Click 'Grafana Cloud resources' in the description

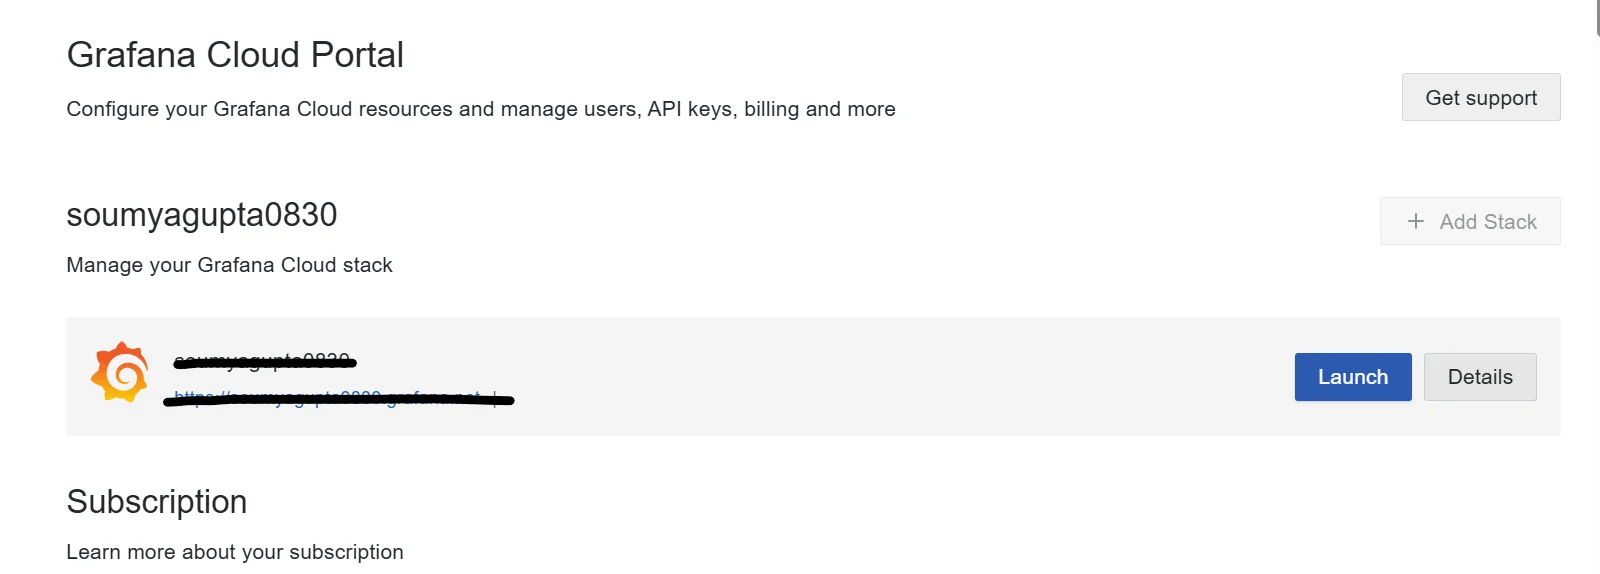coord(333,109)
